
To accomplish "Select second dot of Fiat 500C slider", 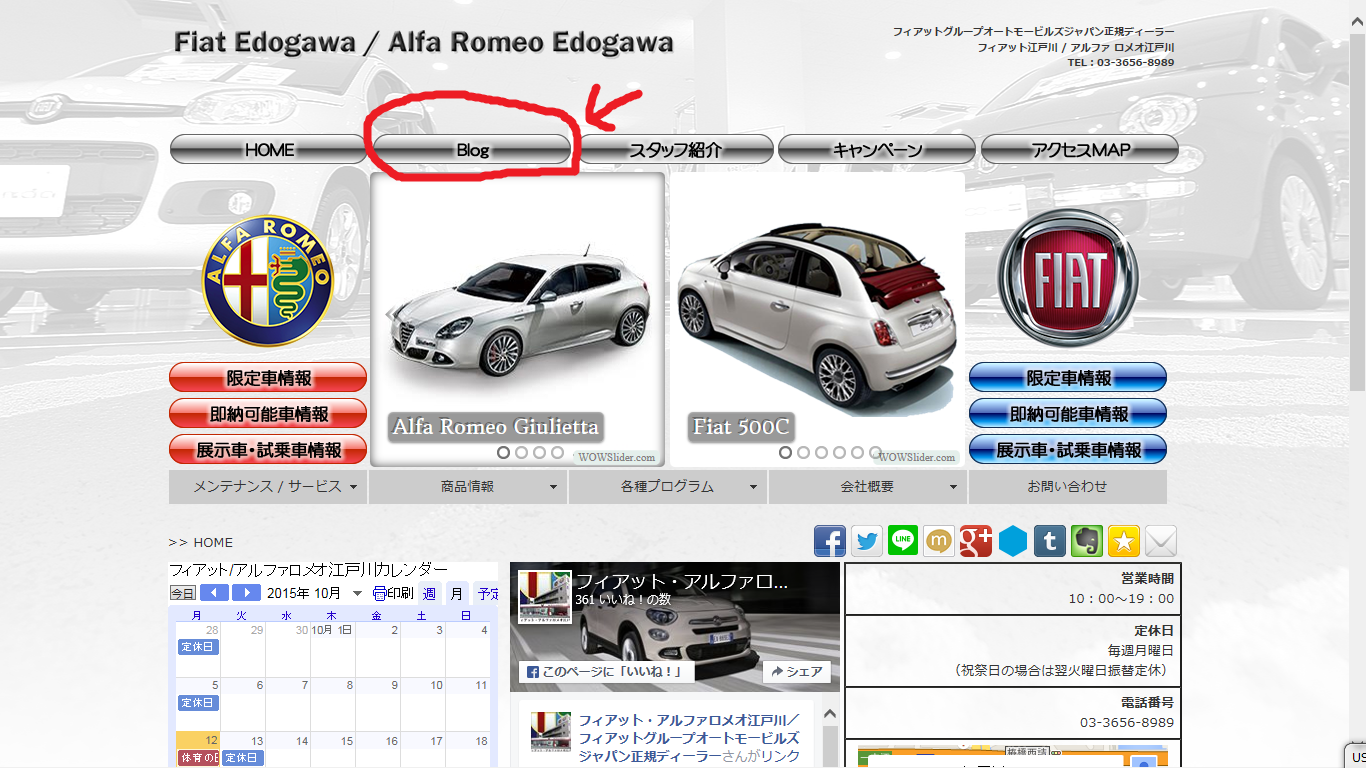I will (804, 453).
